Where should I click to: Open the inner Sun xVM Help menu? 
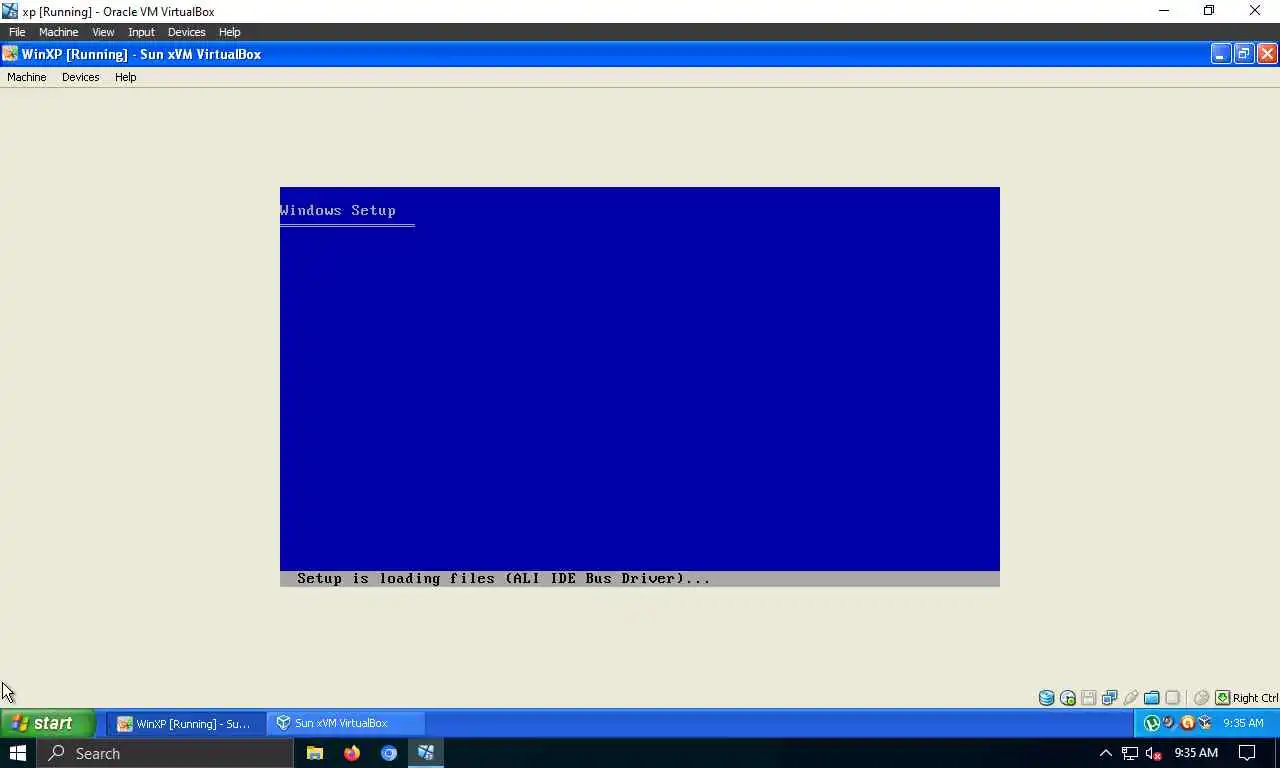[x=125, y=77]
